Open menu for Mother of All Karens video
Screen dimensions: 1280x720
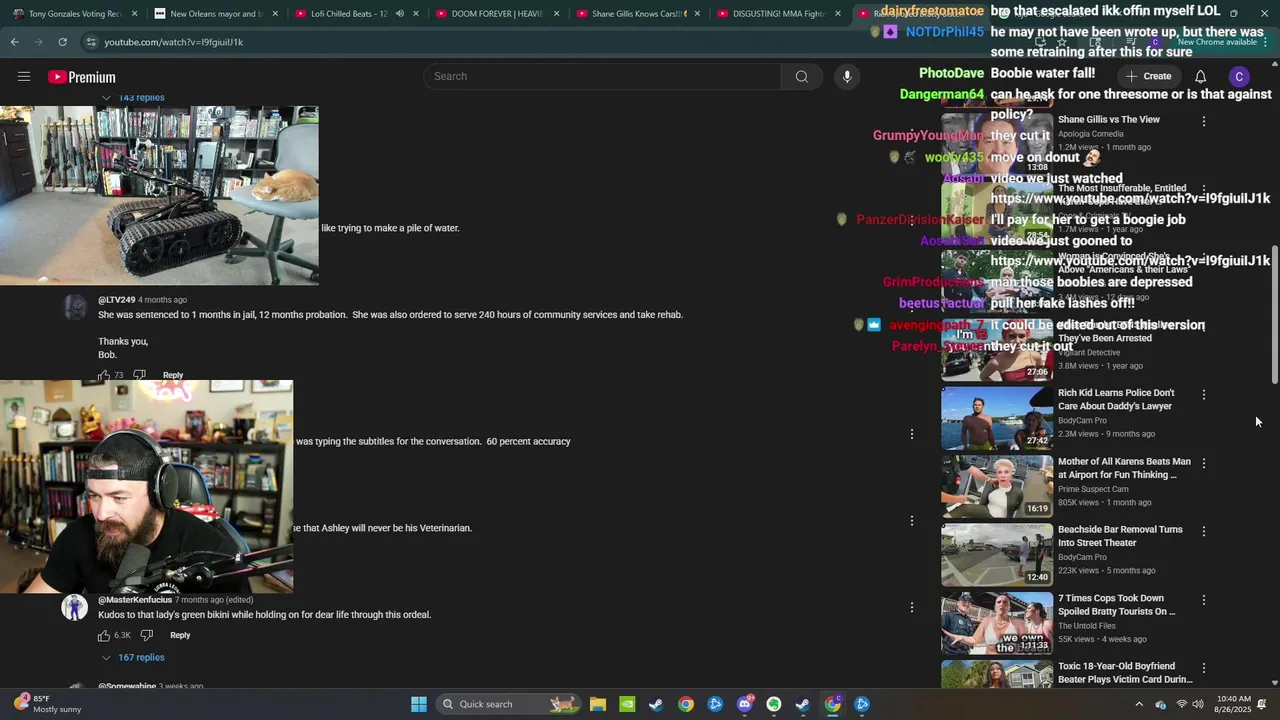(1203, 463)
